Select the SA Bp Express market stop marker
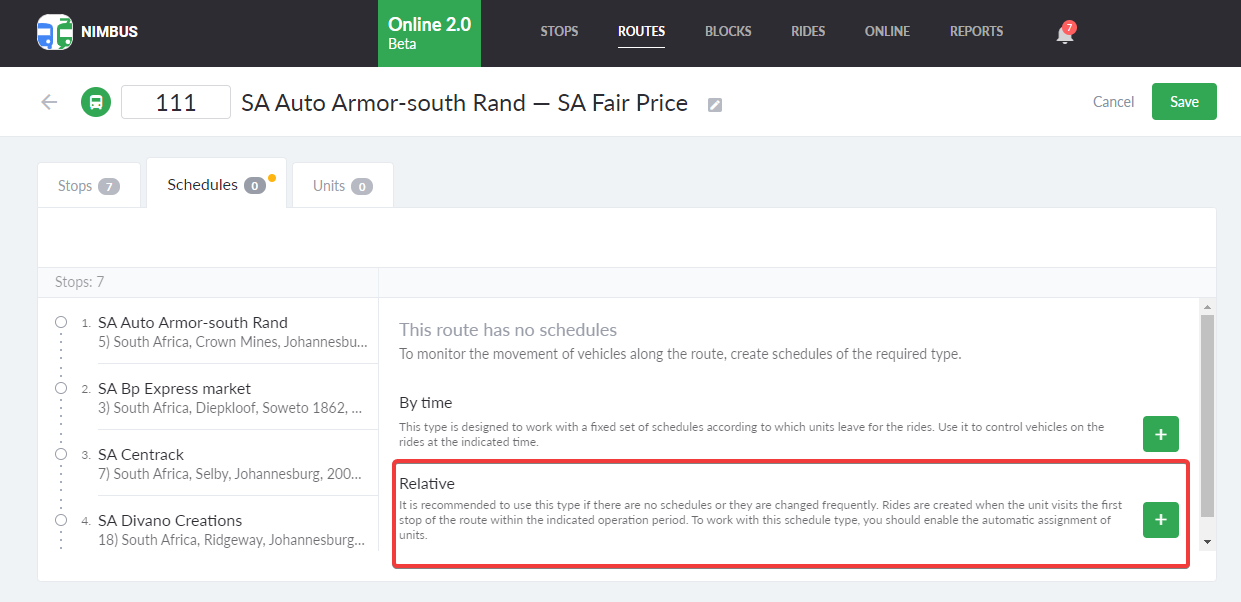Image resolution: width=1241 pixels, height=602 pixels. click(x=61, y=388)
